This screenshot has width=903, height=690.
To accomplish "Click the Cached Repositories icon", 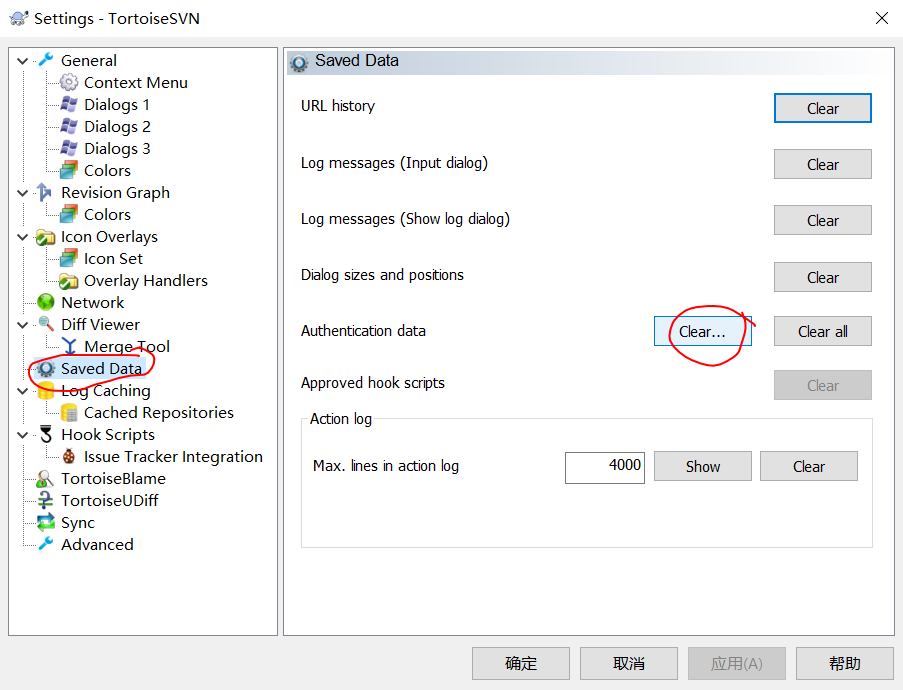I will pos(69,412).
